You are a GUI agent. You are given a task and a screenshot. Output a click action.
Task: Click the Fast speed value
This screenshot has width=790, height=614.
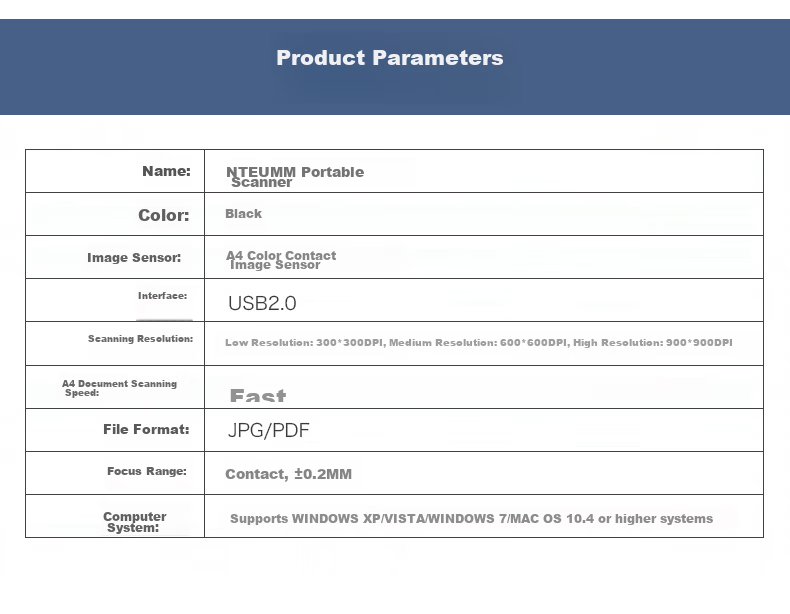(x=258, y=395)
